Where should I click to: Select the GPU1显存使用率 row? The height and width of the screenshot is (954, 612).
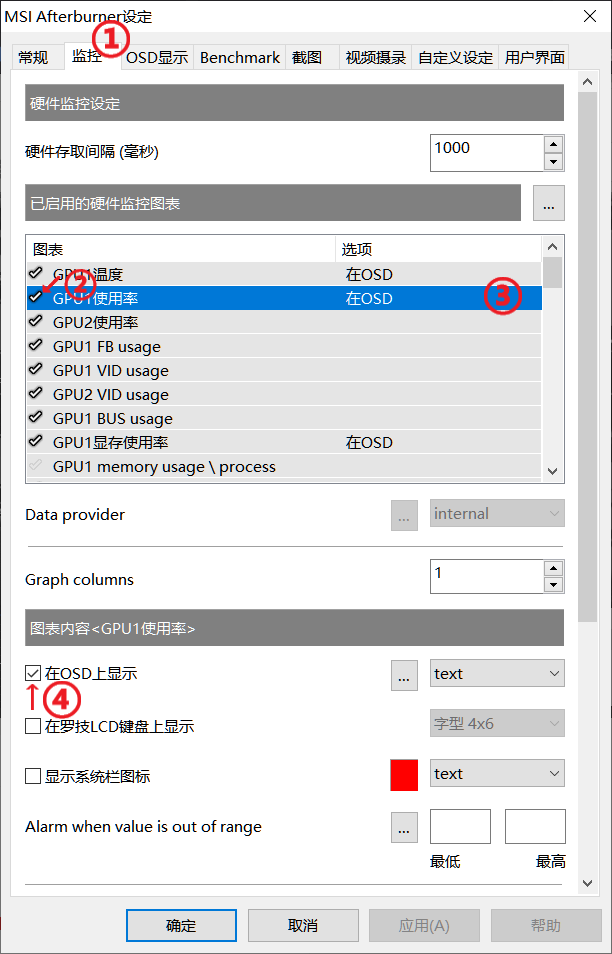(x=284, y=442)
